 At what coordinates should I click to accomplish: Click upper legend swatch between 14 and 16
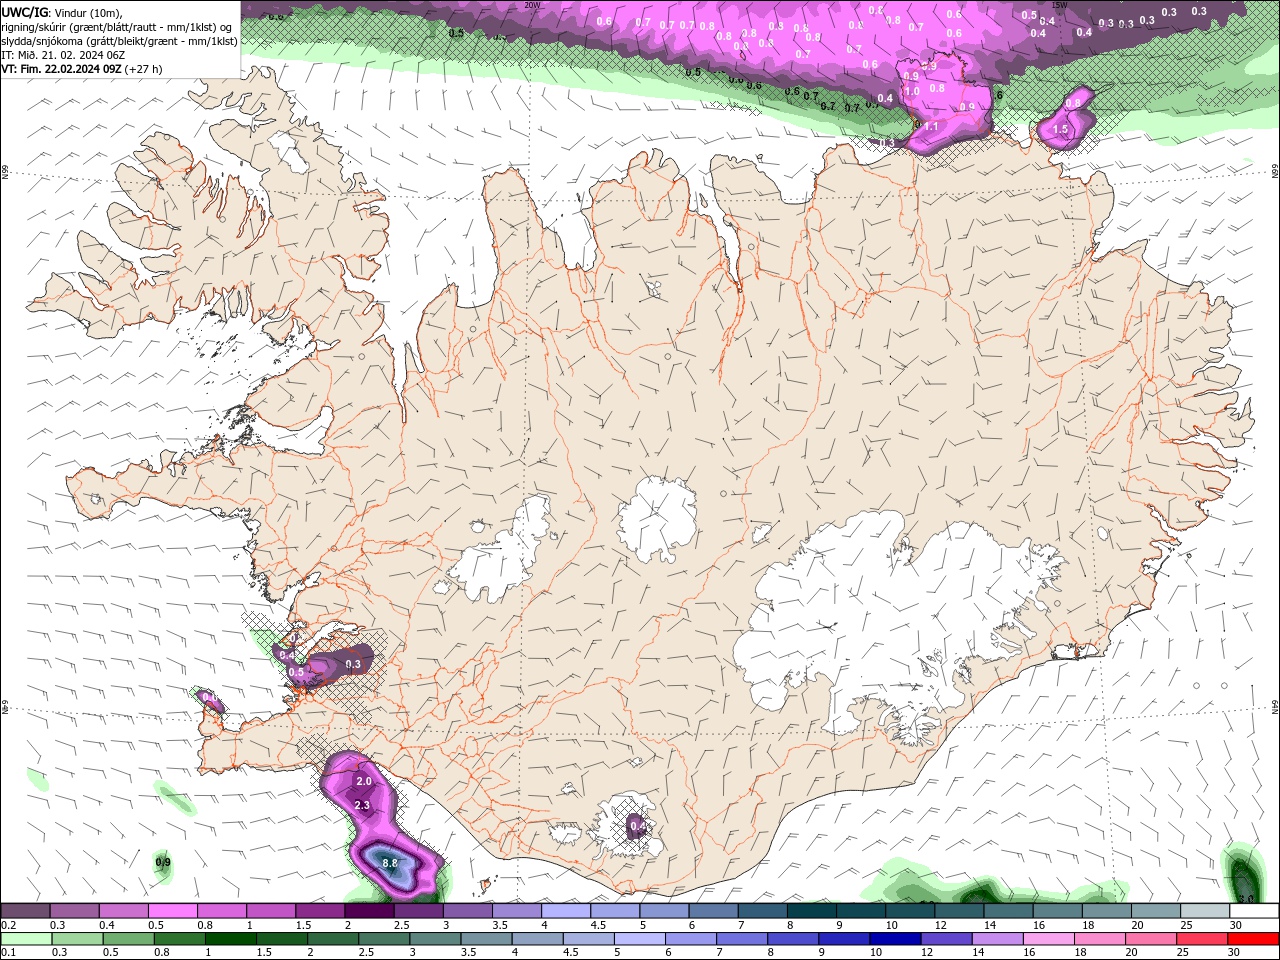pyautogui.click(x=1007, y=911)
